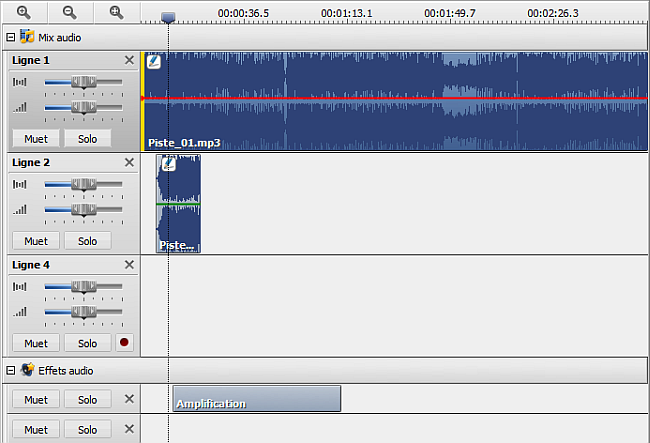
Task: Open edit icon on Piste_01.mp3 clip
Action: click(154, 61)
